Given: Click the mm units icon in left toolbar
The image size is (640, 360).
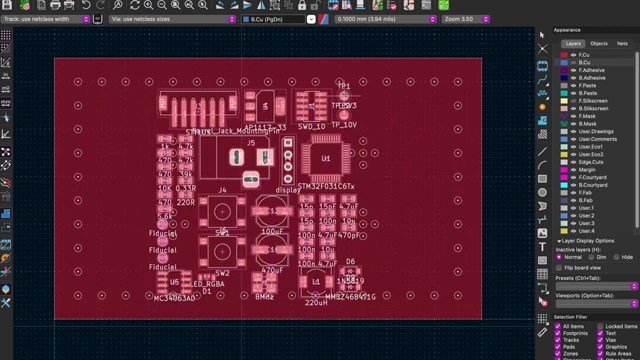Looking at the screenshot, I should [x=6, y=103].
